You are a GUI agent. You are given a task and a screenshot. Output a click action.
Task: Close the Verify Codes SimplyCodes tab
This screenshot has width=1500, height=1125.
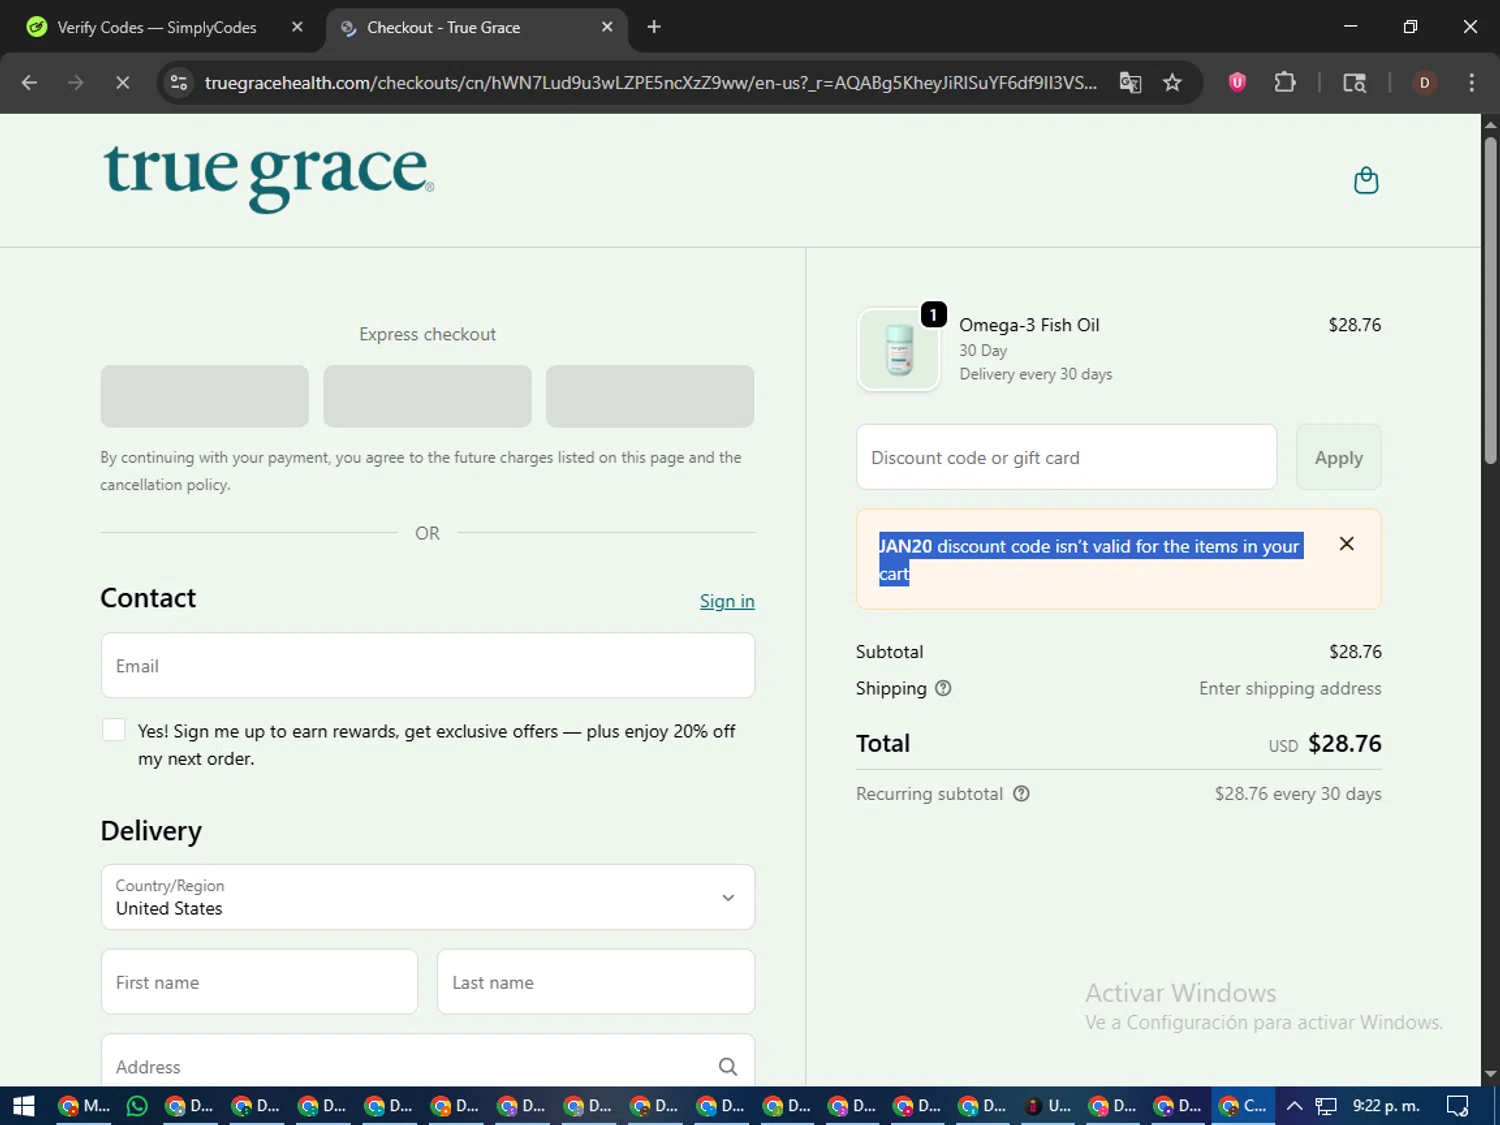pos(297,27)
